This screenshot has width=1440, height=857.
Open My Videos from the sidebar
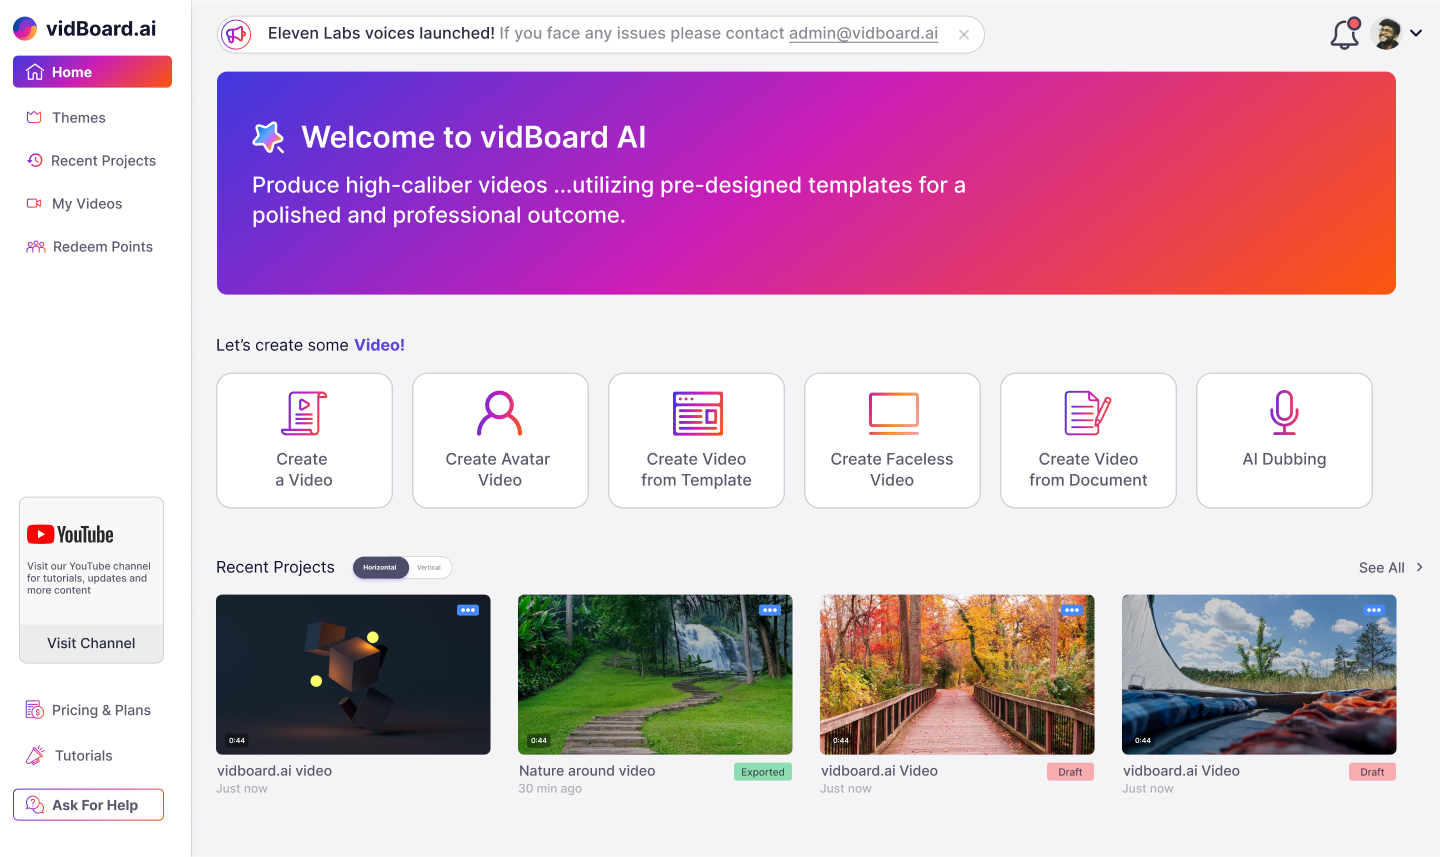coord(89,203)
